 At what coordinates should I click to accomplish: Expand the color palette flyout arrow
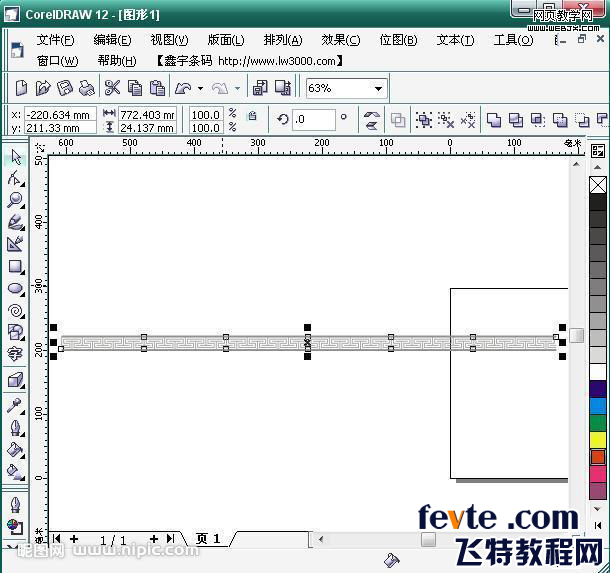click(598, 525)
